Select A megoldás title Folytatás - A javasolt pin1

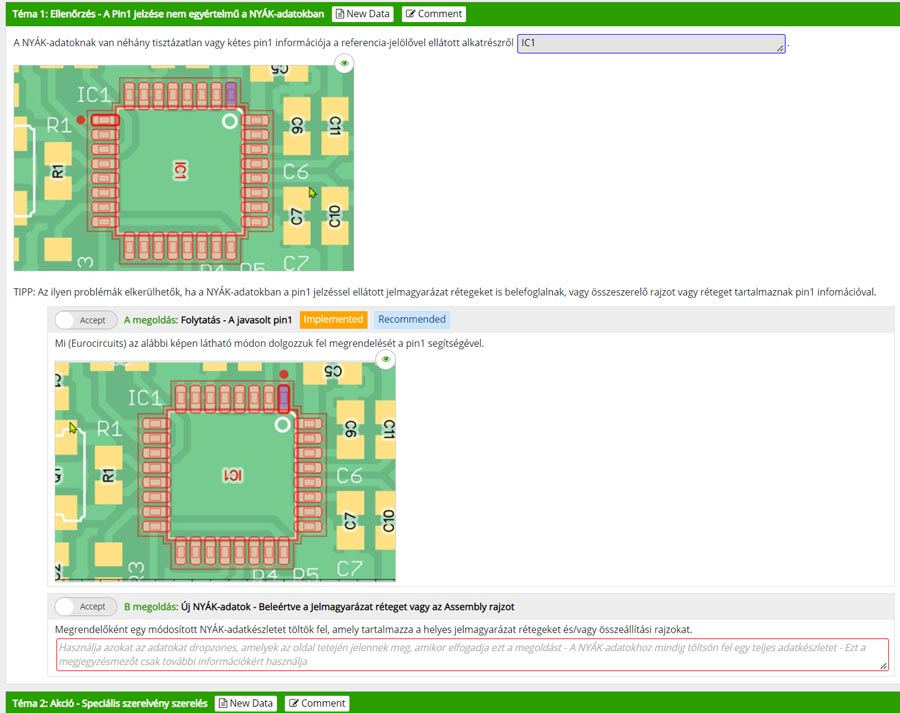pyautogui.click(x=236, y=320)
